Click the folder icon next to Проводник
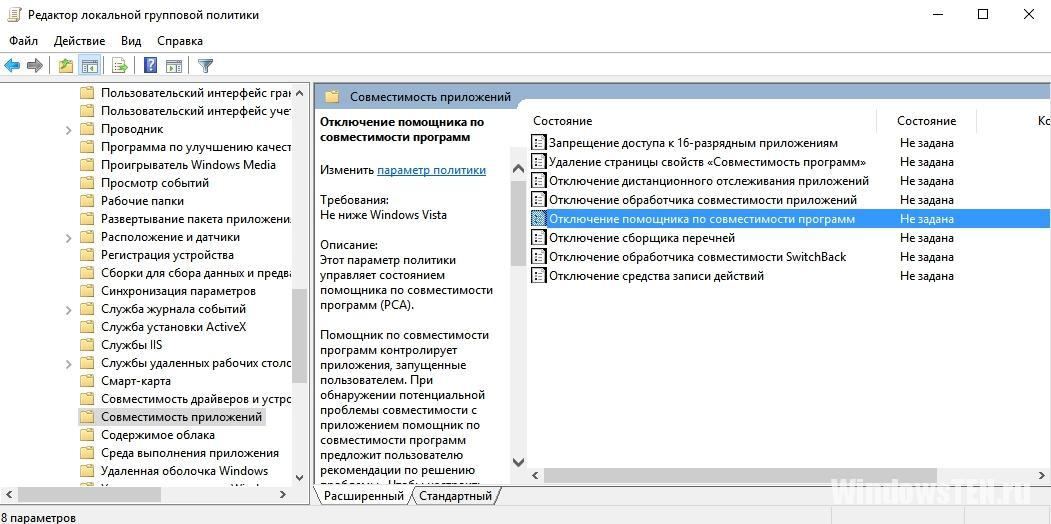This screenshot has height=524, width=1051. 86,129
